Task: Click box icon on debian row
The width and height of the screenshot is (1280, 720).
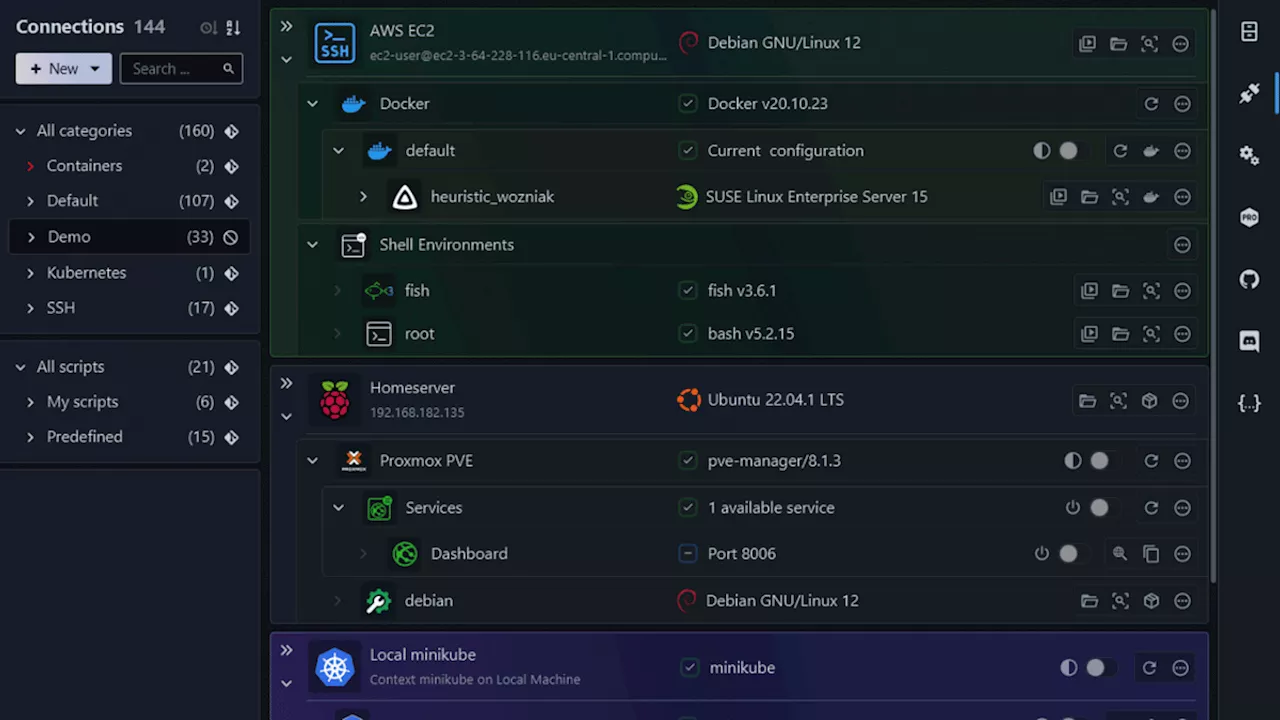Action: (x=1151, y=601)
